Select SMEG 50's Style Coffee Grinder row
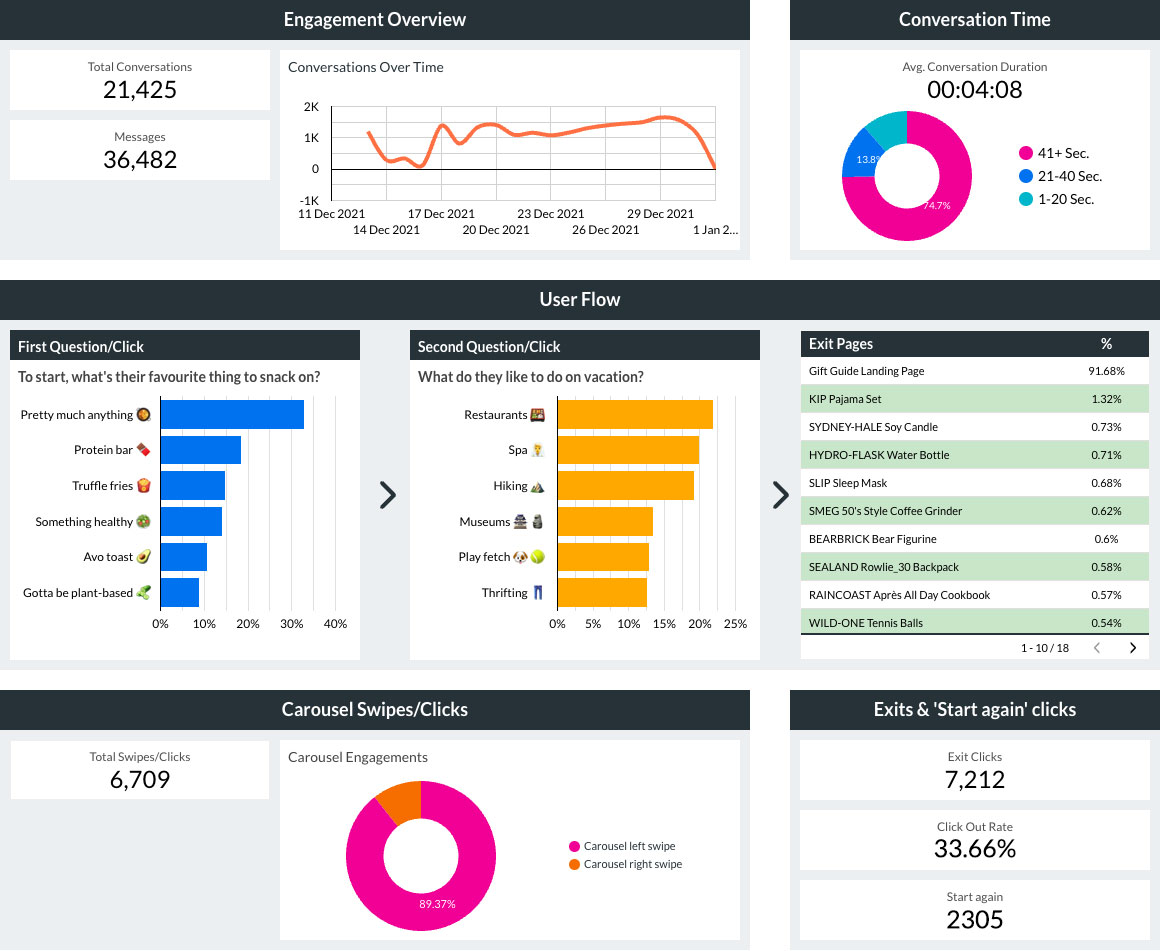The height and width of the screenshot is (951, 1160). click(x=974, y=511)
